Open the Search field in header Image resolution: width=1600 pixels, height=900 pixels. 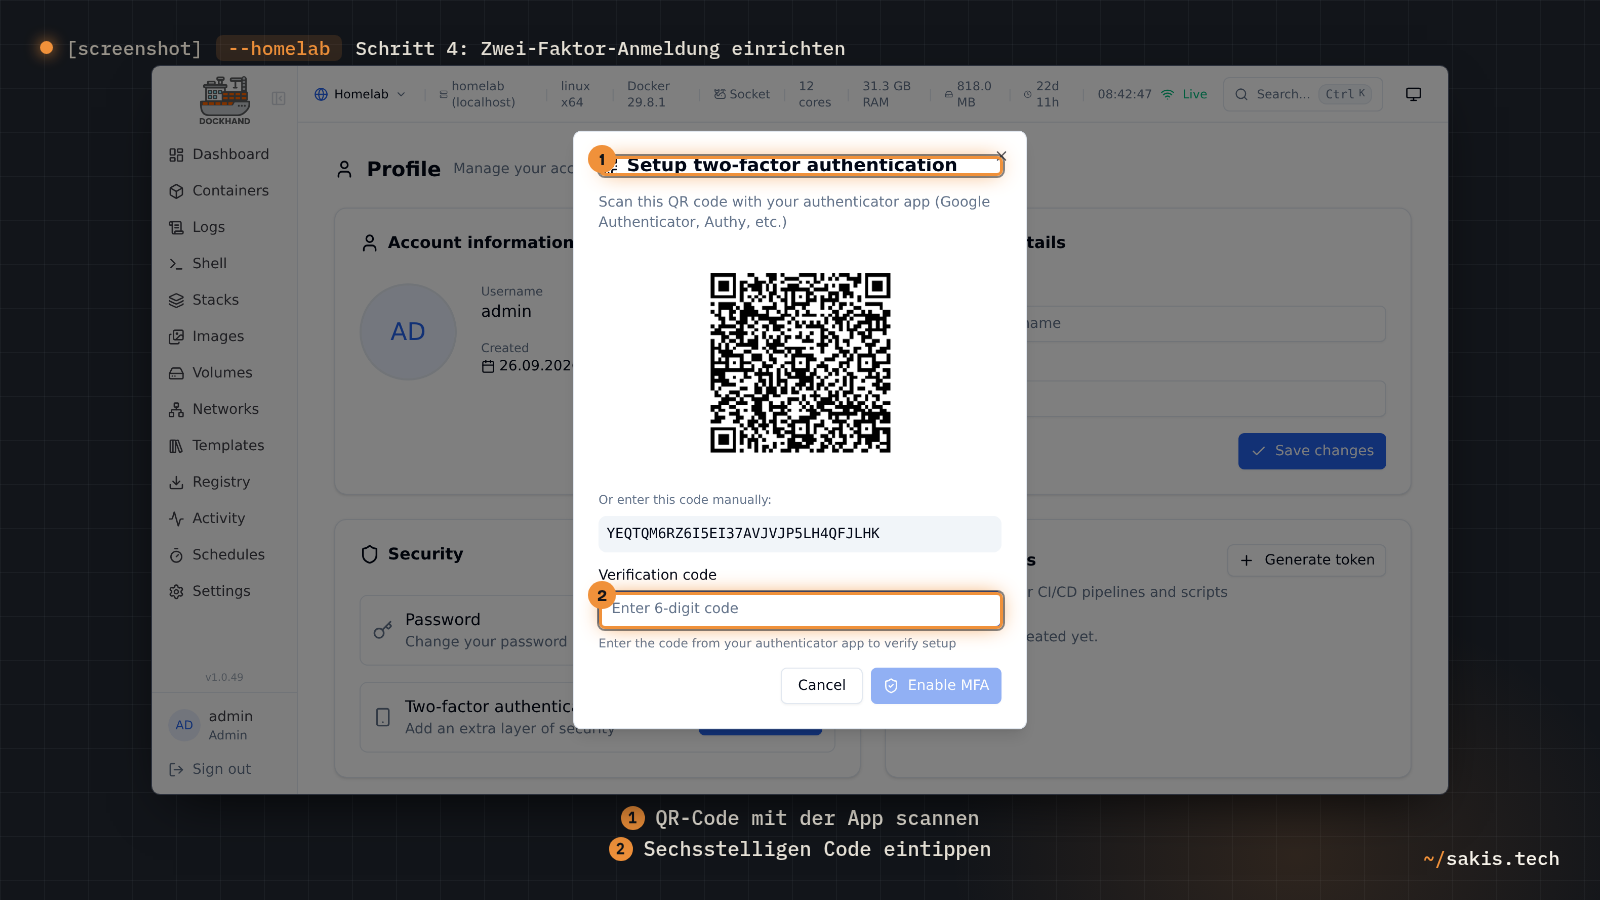pos(1303,94)
